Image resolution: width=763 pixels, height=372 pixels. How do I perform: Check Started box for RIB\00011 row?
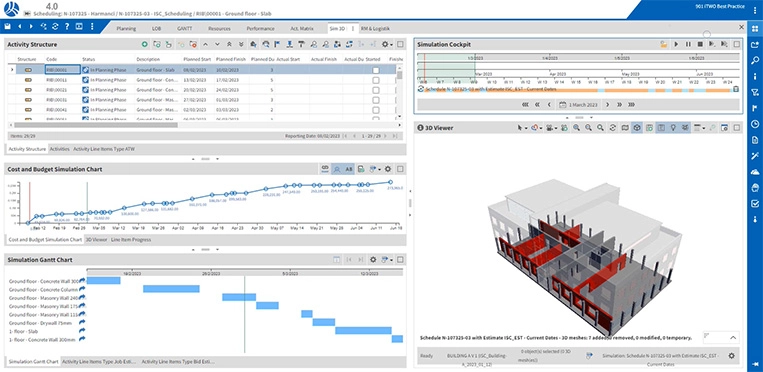pos(376,80)
